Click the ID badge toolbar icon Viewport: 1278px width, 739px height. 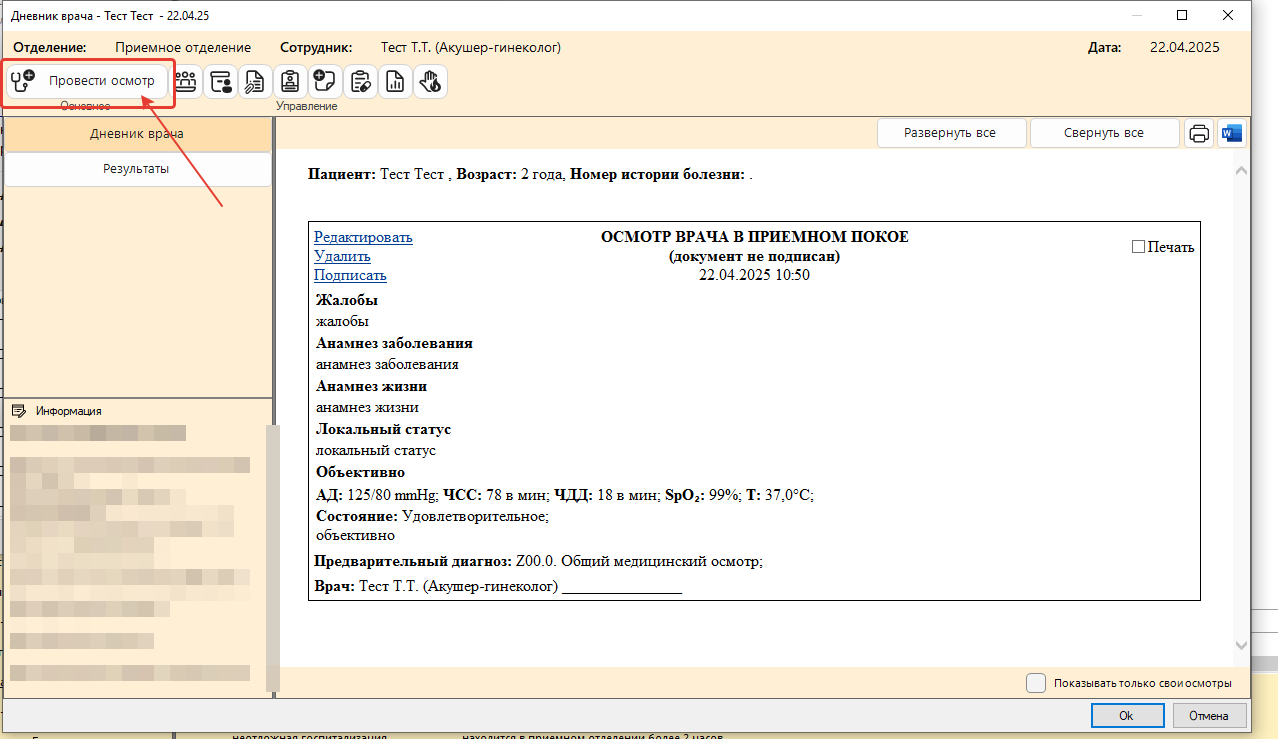290,82
